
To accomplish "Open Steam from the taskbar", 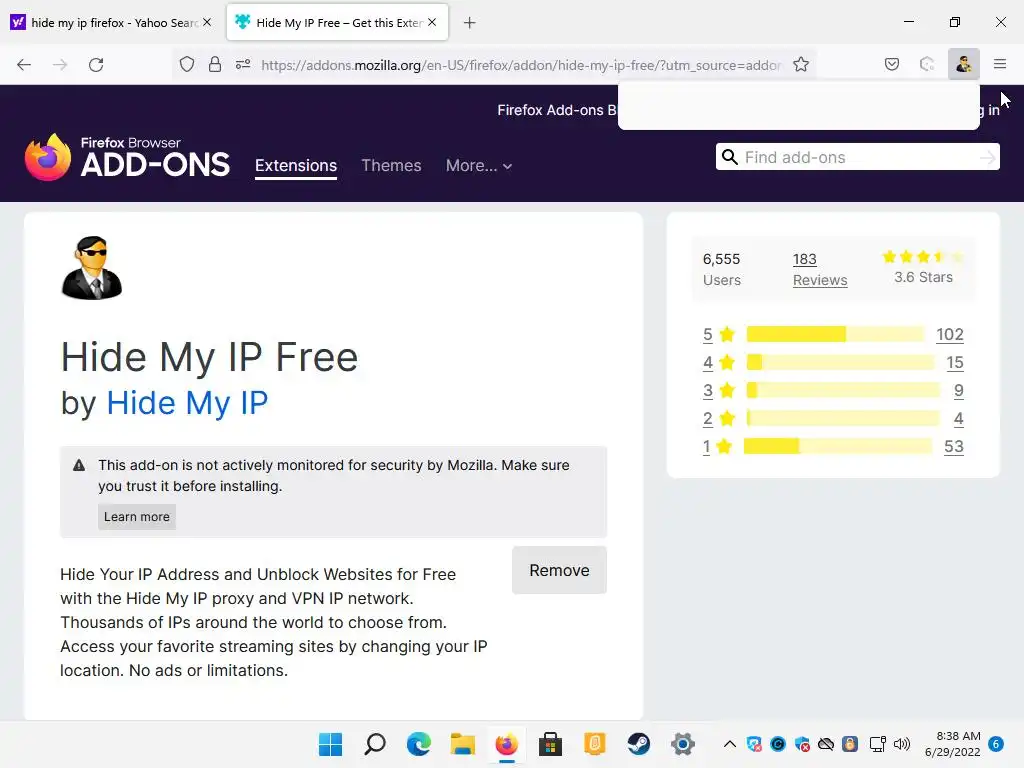I will click(x=638, y=744).
